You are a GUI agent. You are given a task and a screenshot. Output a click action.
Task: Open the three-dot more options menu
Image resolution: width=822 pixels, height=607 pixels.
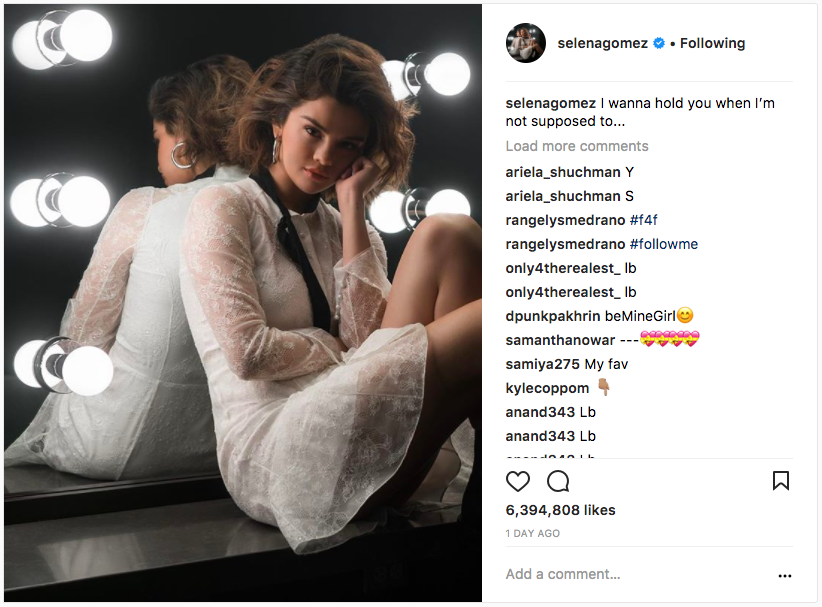(x=784, y=576)
